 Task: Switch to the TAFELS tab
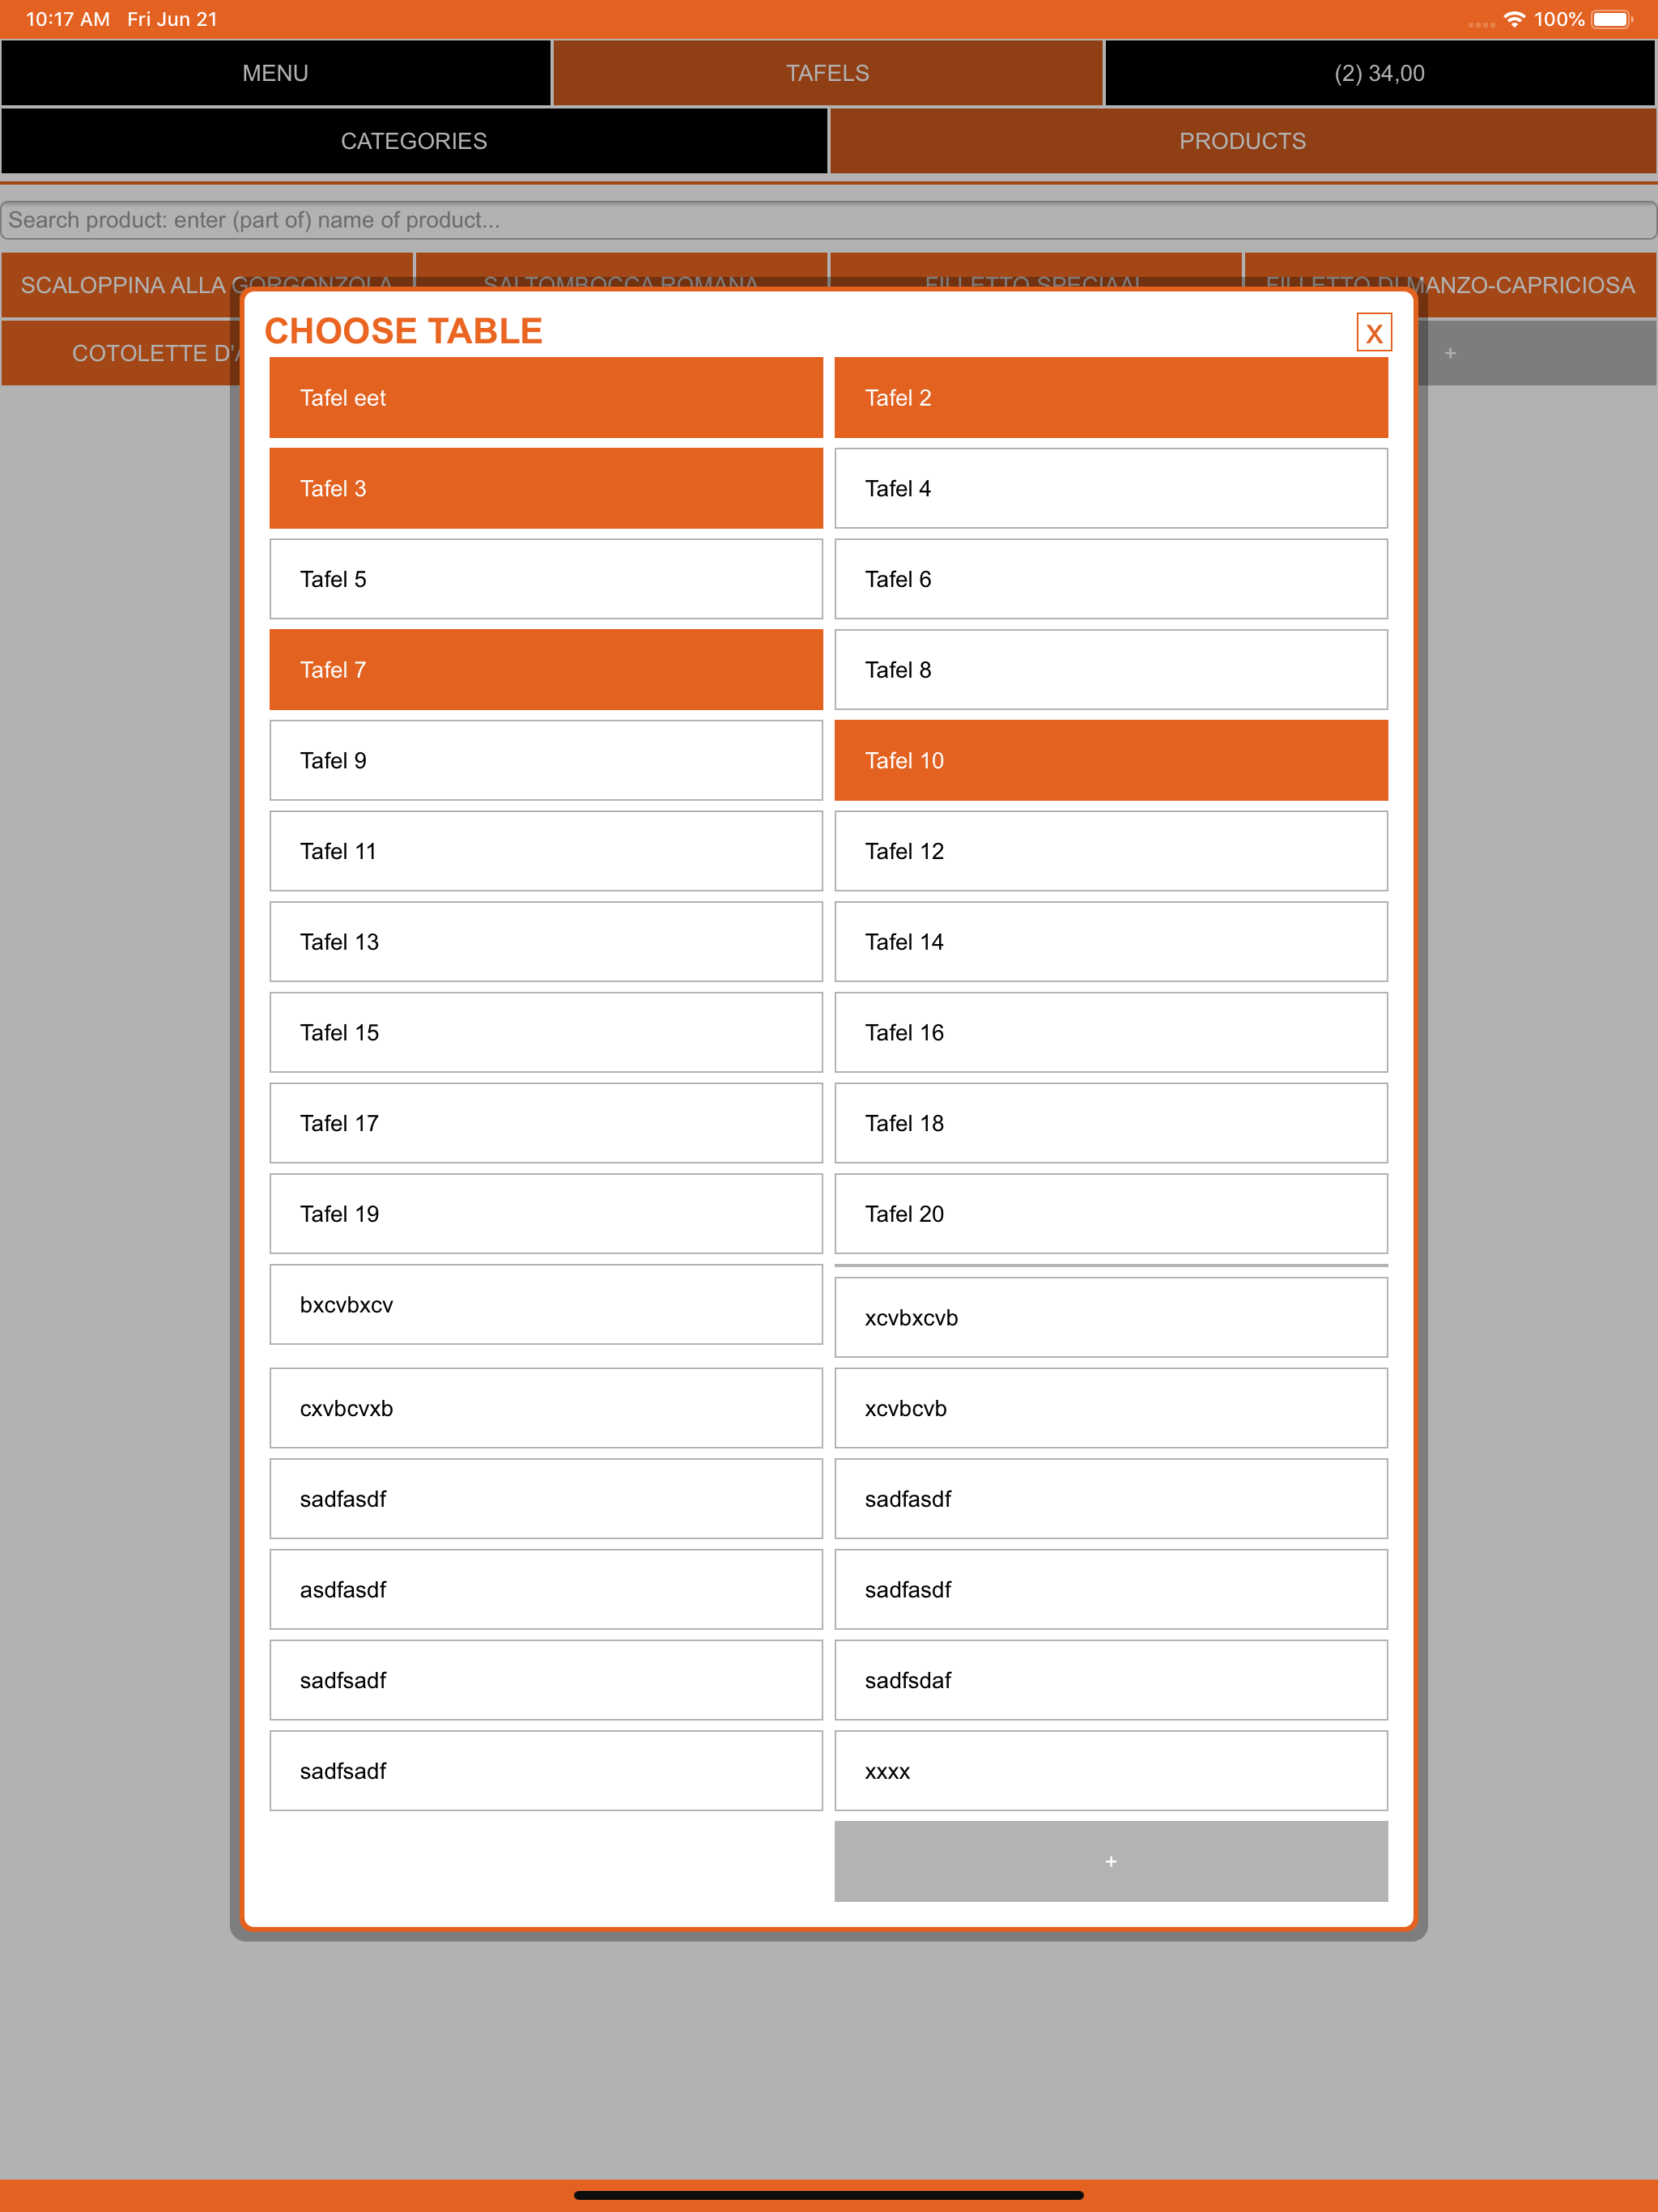tap(828, 73)
